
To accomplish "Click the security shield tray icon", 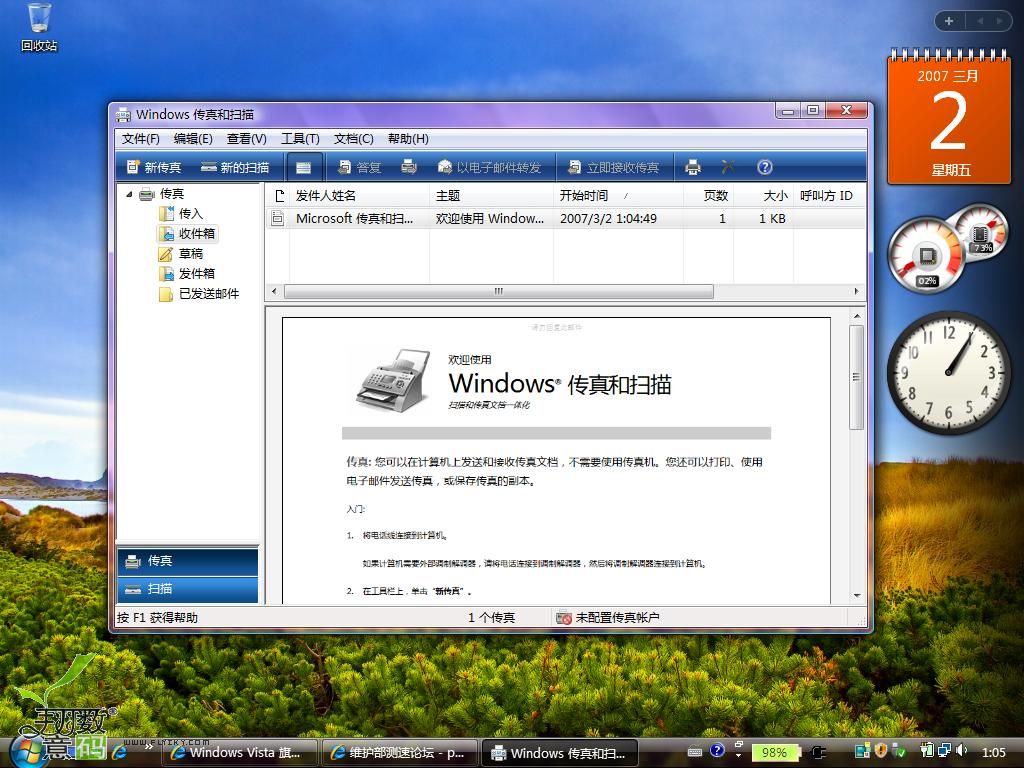I will [880, 751].
